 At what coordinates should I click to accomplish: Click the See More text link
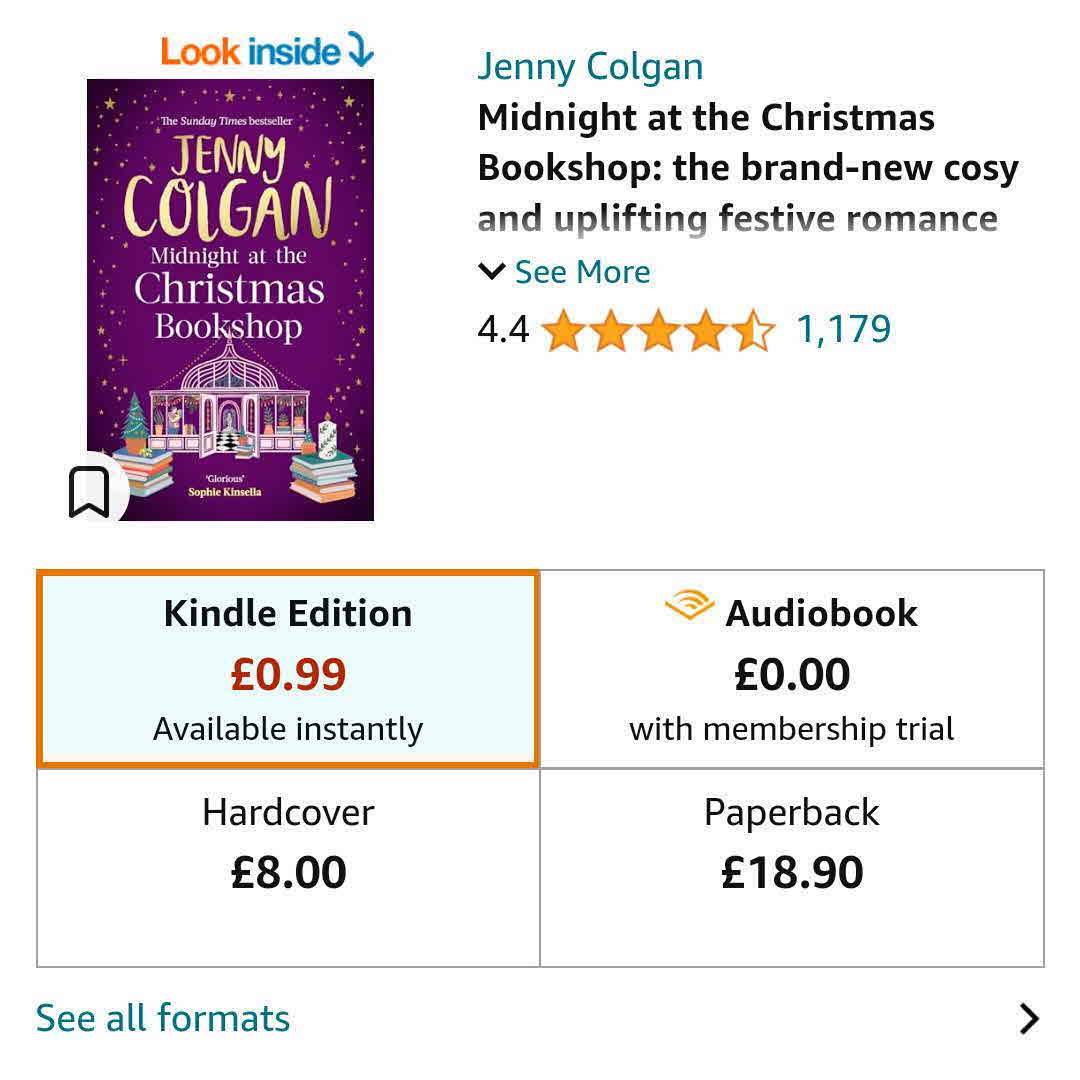[582, 272]
